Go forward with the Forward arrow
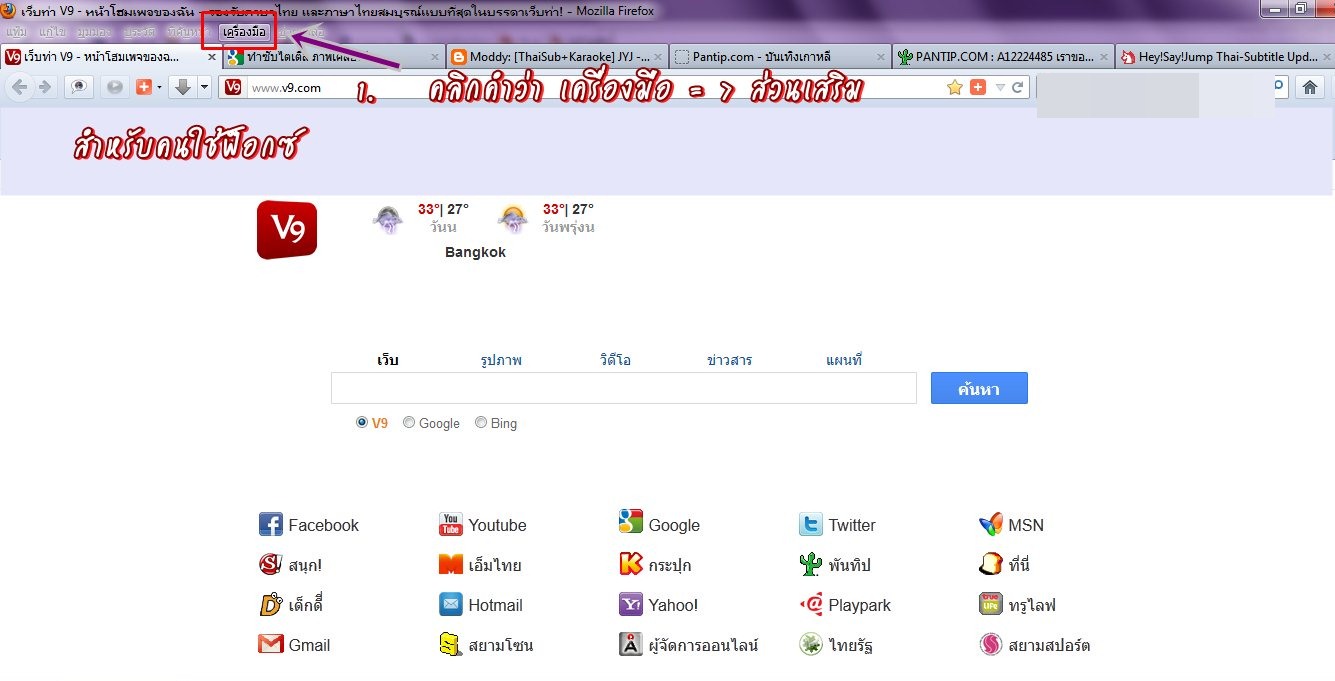The height and width of the screenshot is (681, 1335). click(x=44, y=87)
